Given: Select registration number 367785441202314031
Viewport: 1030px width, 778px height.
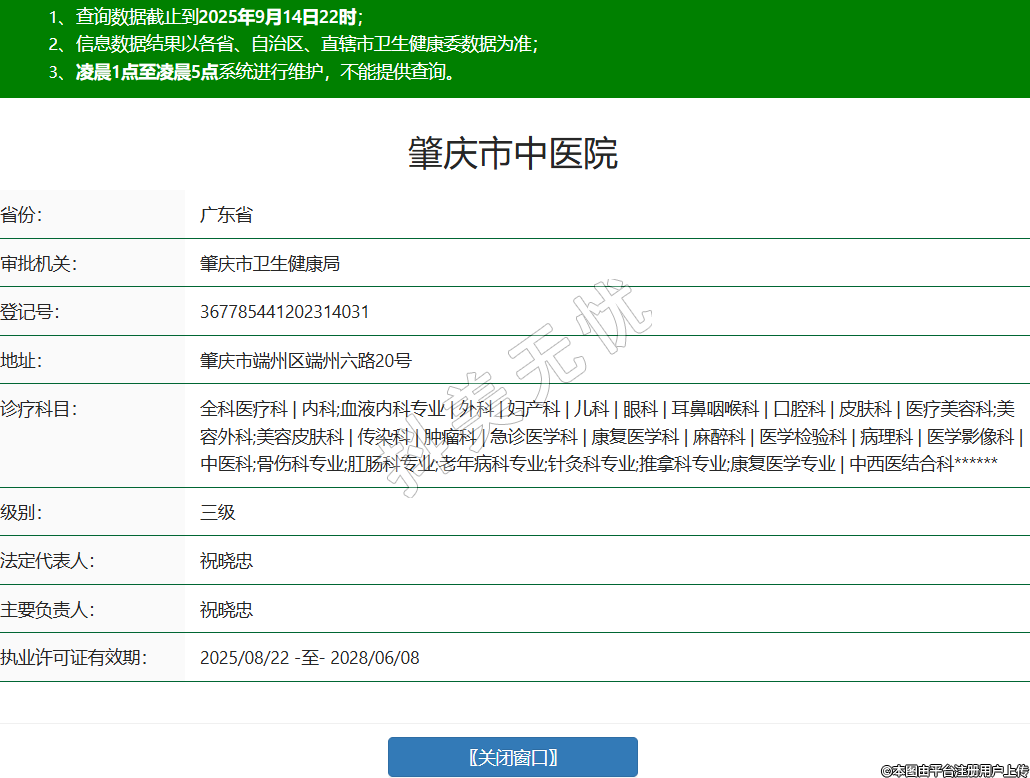Looking at the screenshot, I should pyautogui.click(x=284, y=312).
